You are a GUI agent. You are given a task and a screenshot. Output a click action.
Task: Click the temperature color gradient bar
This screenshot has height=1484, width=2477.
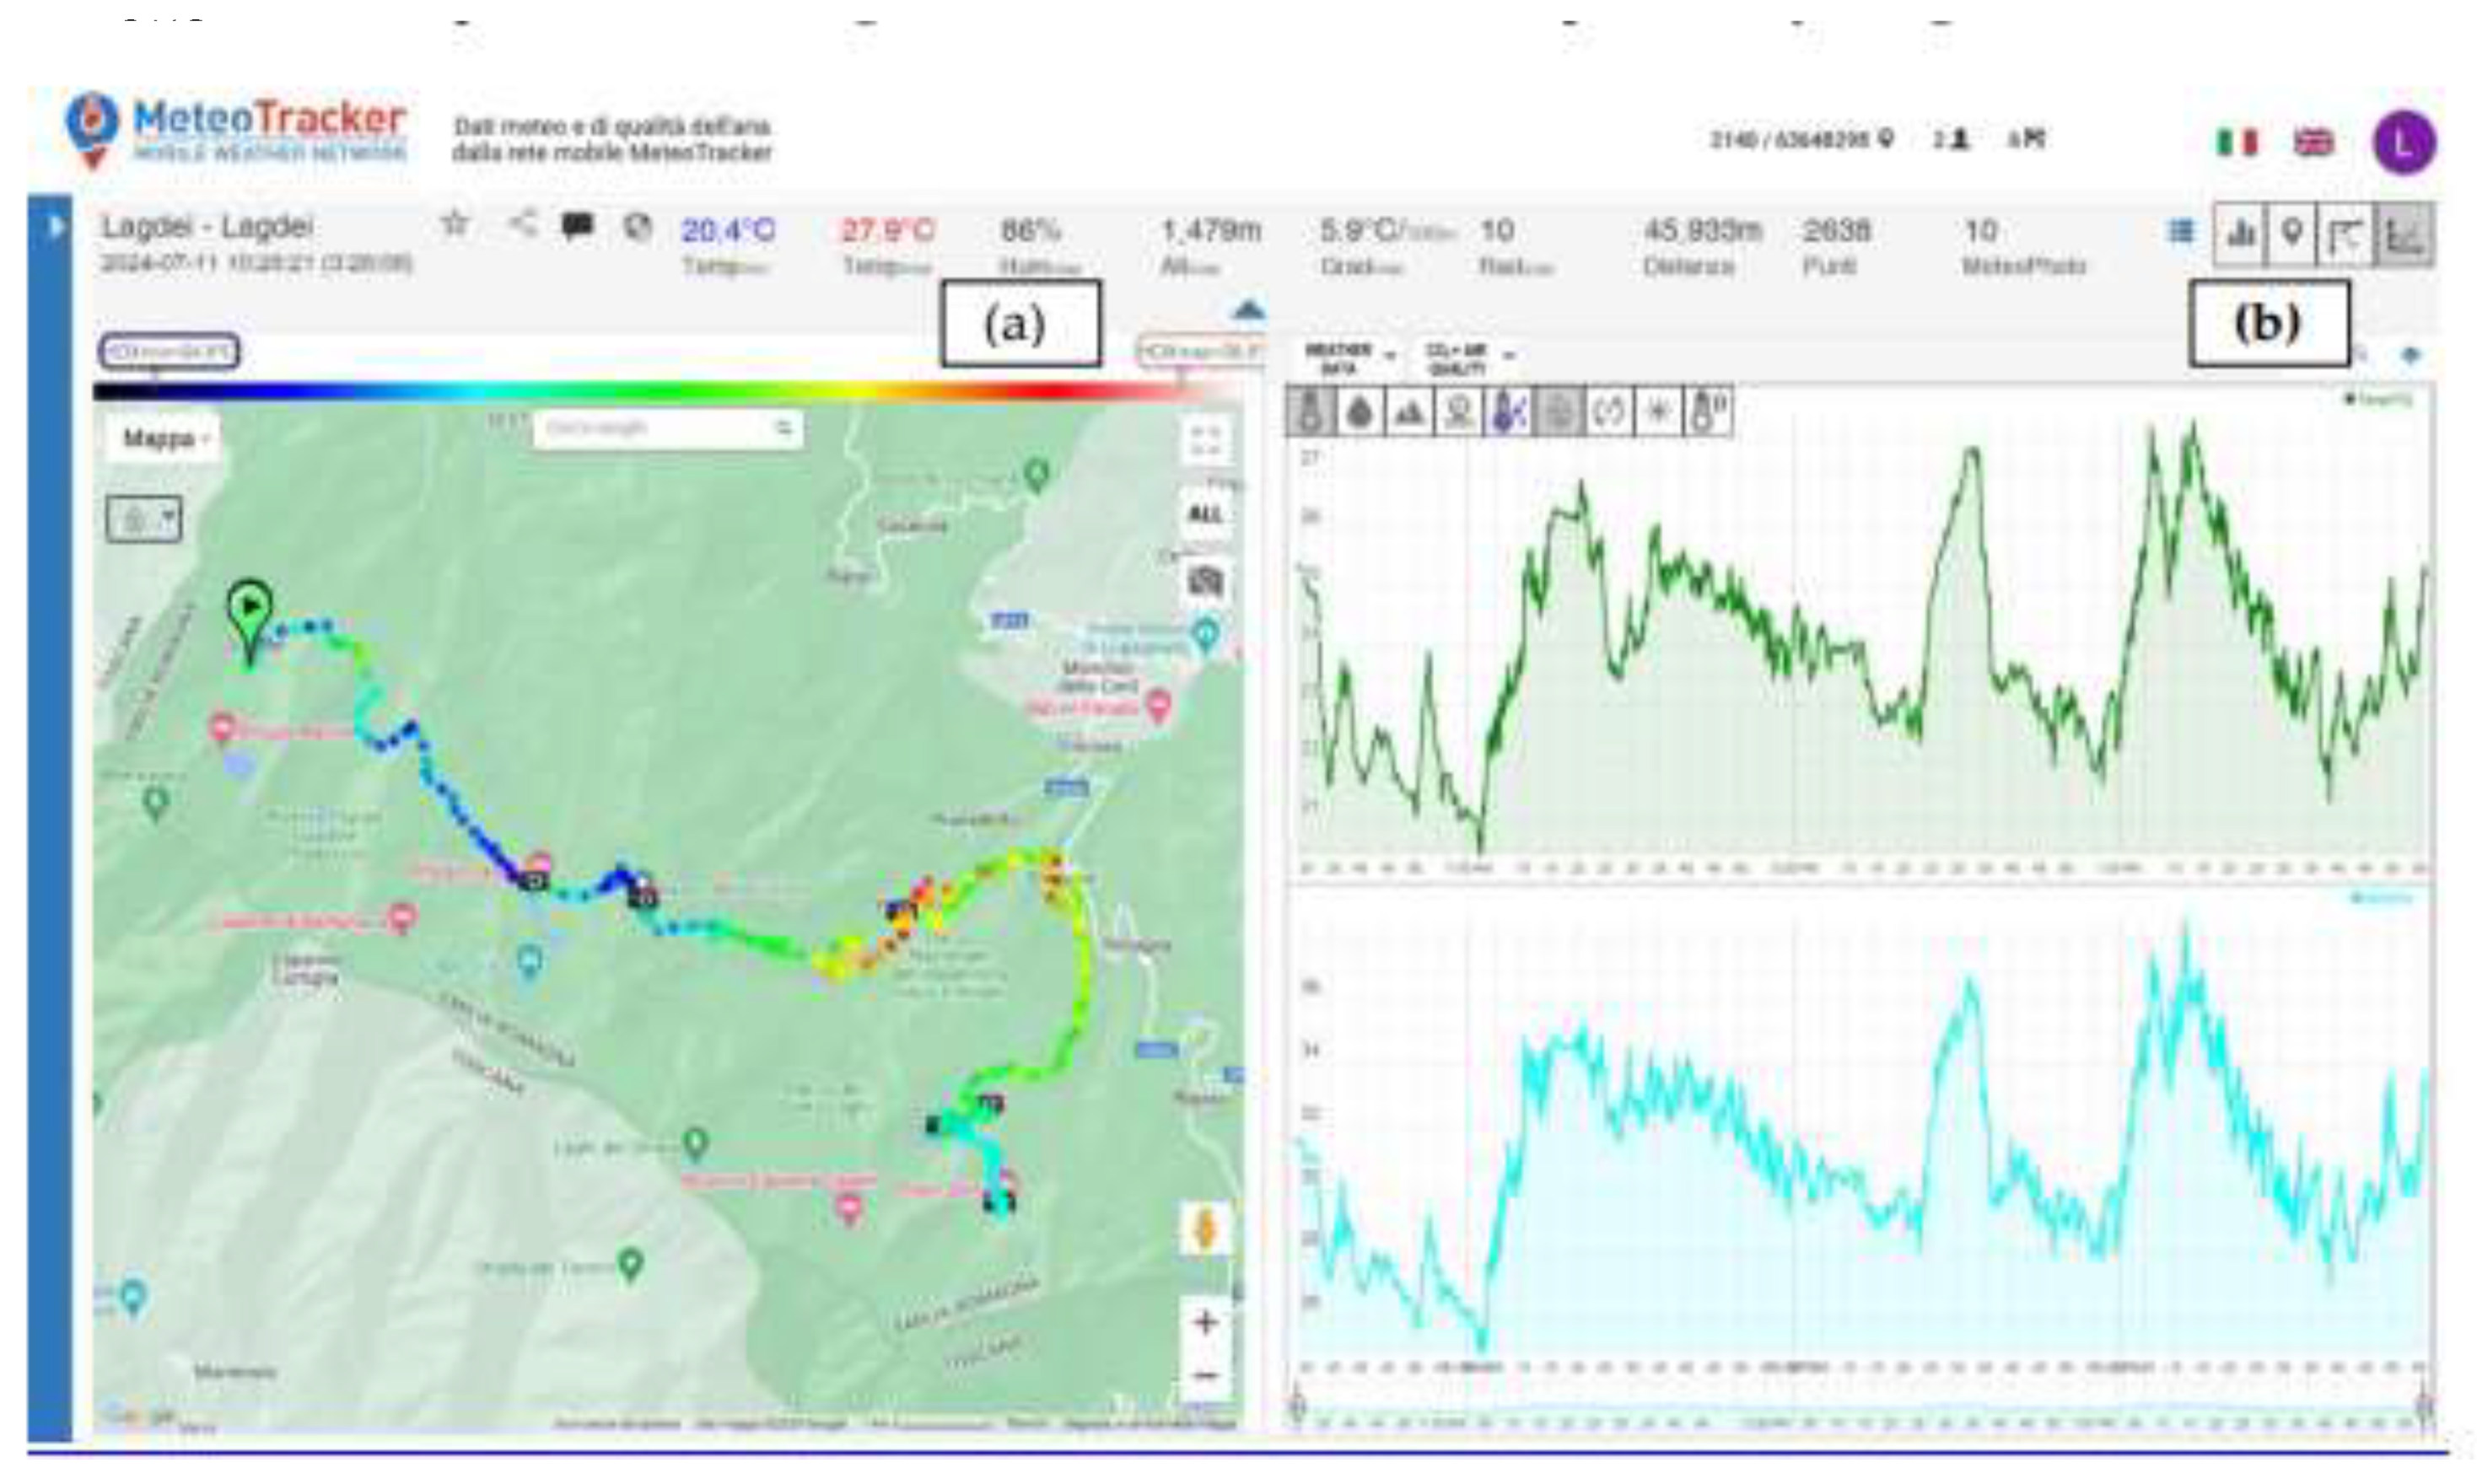pos(660,391)
